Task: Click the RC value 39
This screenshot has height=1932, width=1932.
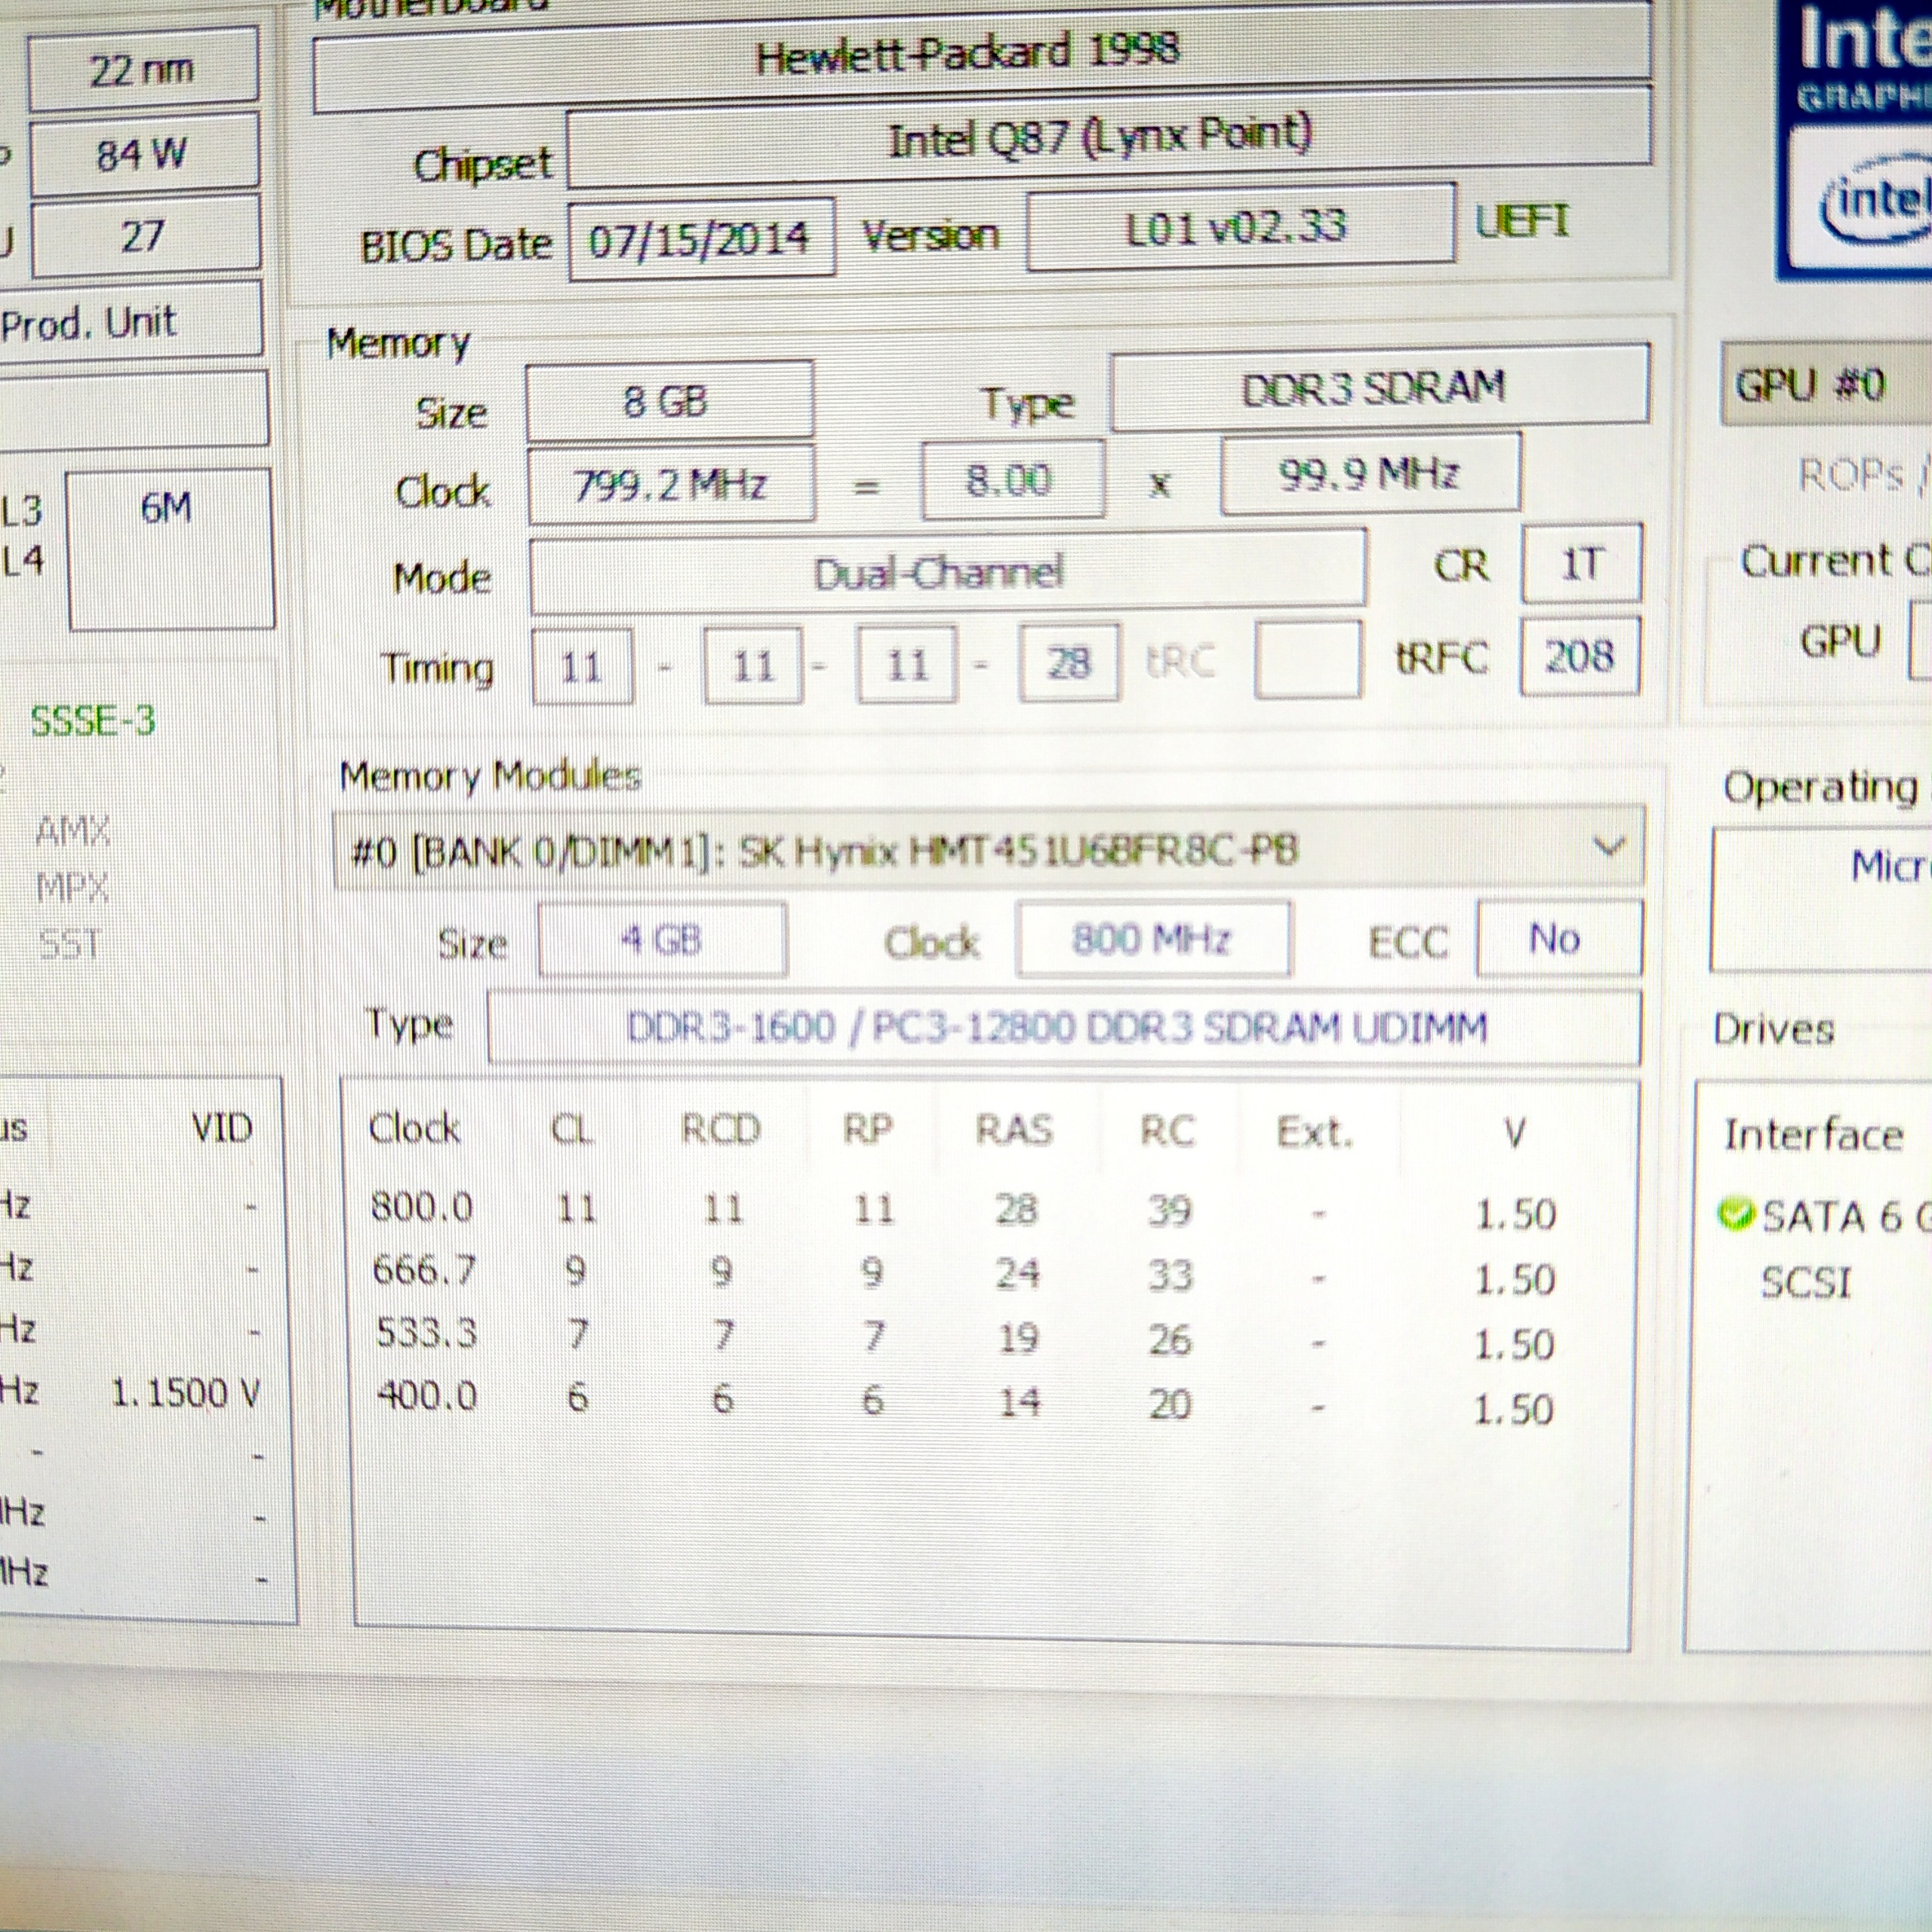Action: pyautogui.click(x=1169, y=1212)
